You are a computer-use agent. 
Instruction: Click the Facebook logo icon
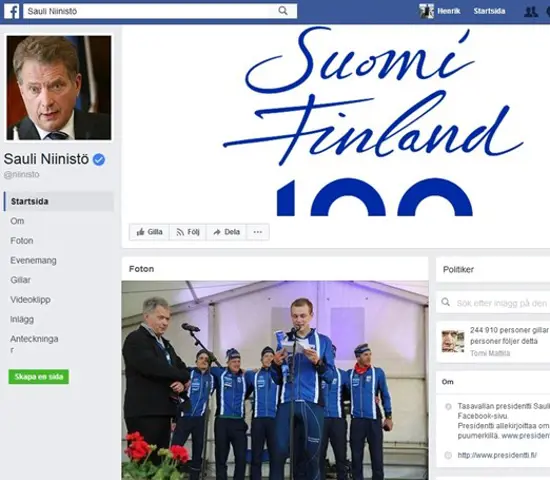tap(12, 11)
